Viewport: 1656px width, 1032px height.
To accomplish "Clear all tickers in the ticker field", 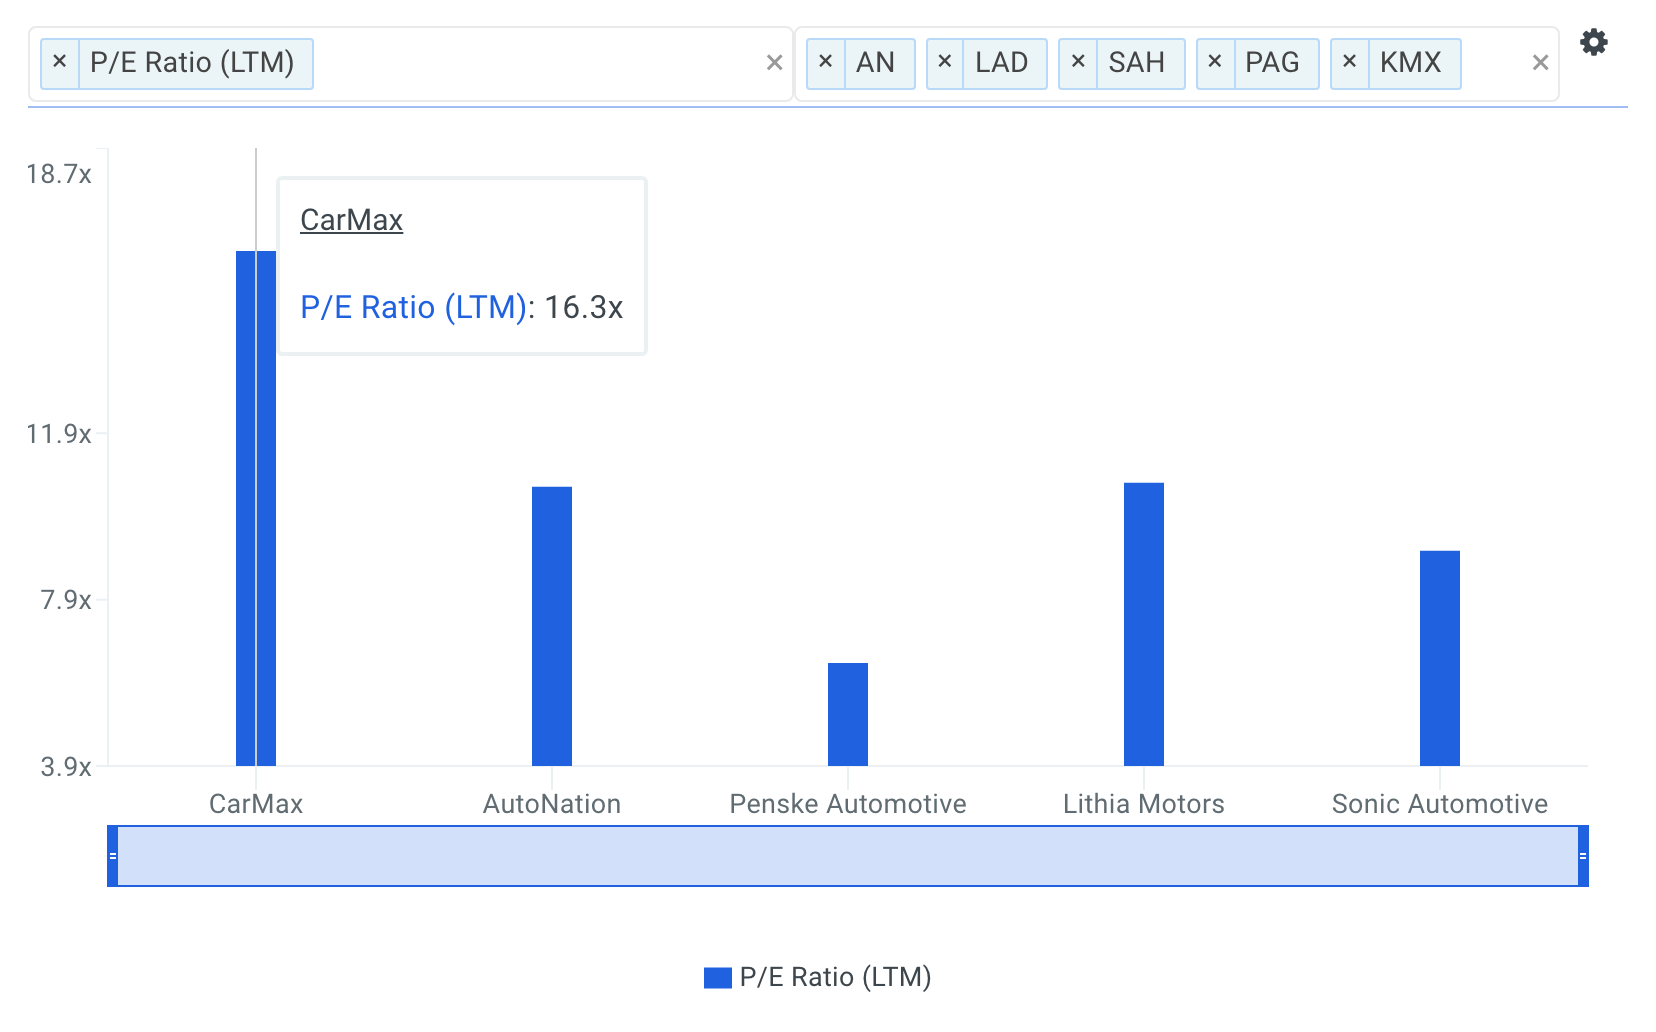I will [x=1540, y=63].
